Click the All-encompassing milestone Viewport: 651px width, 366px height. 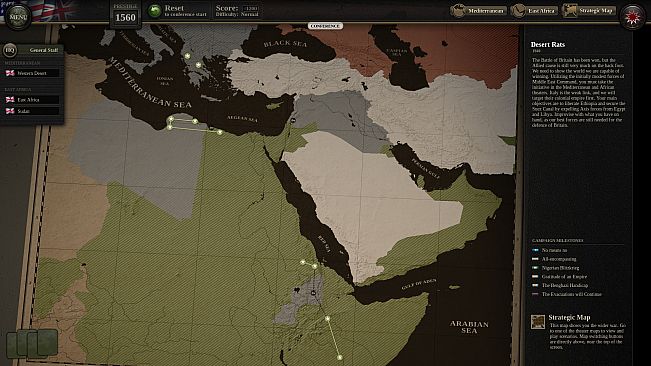coord(559,259)
